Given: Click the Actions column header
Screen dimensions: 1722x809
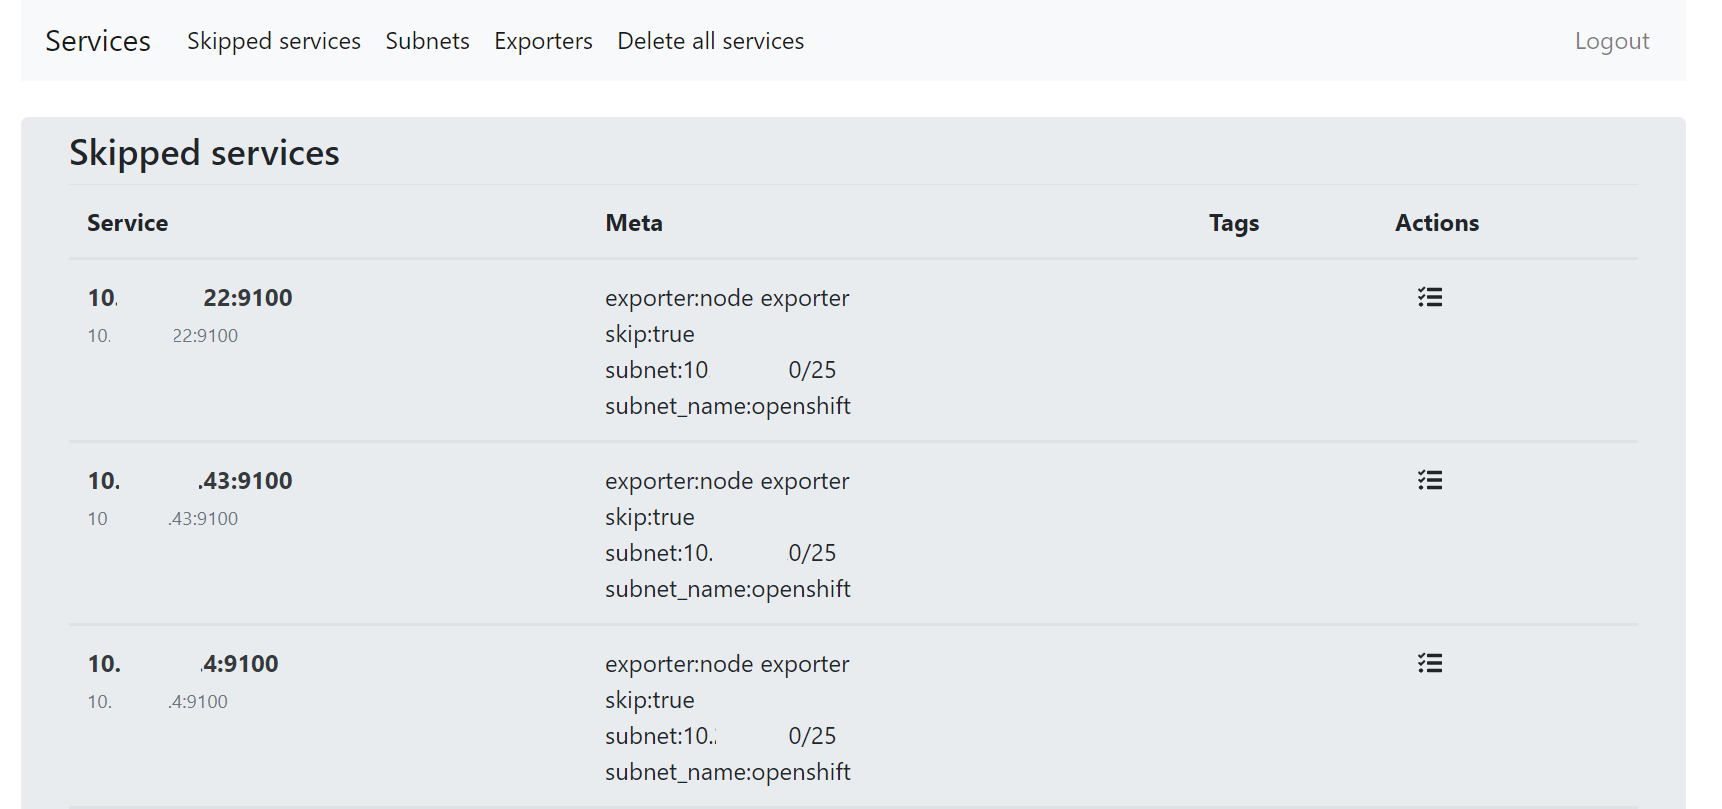Looking at the screenshot, I should click(1437, 223).
